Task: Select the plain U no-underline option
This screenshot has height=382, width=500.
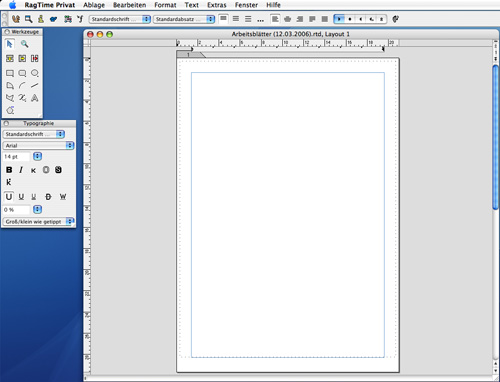Action: point(9,197)
